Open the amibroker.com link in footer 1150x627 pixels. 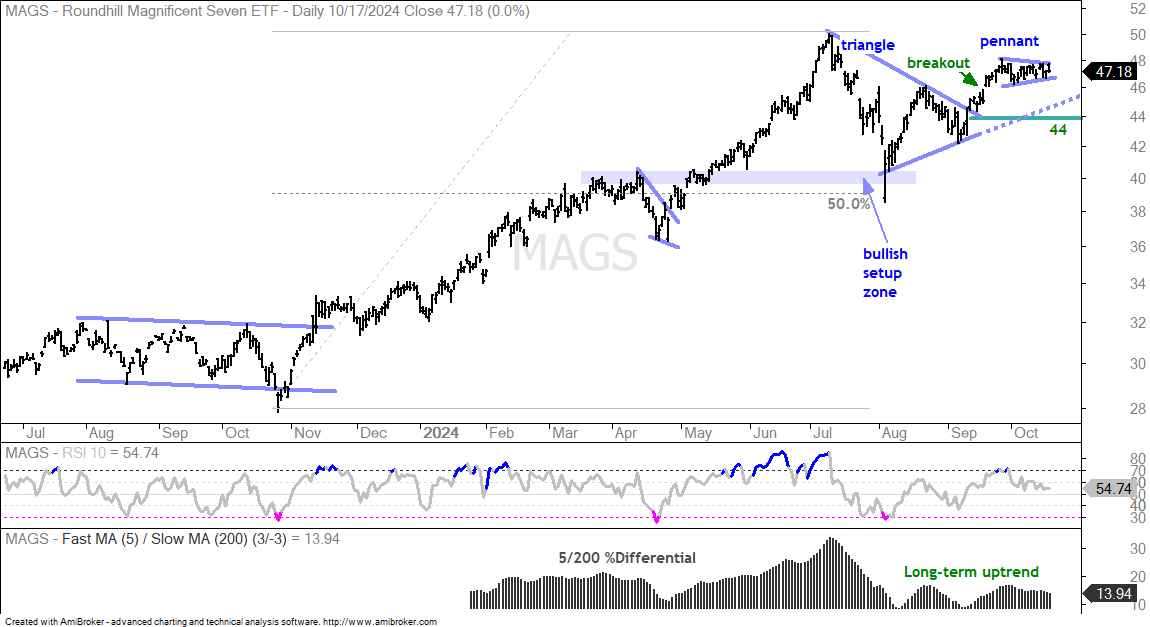coord(379,622)
